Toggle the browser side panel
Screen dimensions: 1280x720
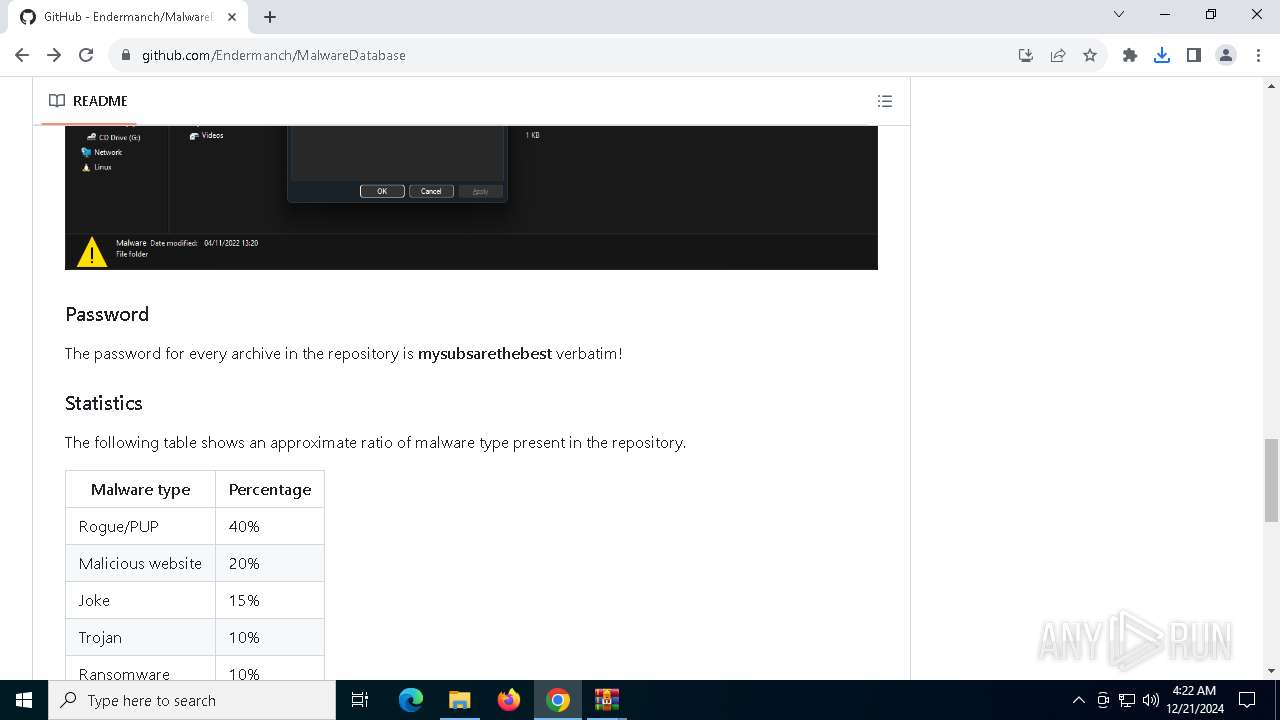(1194, 55)
